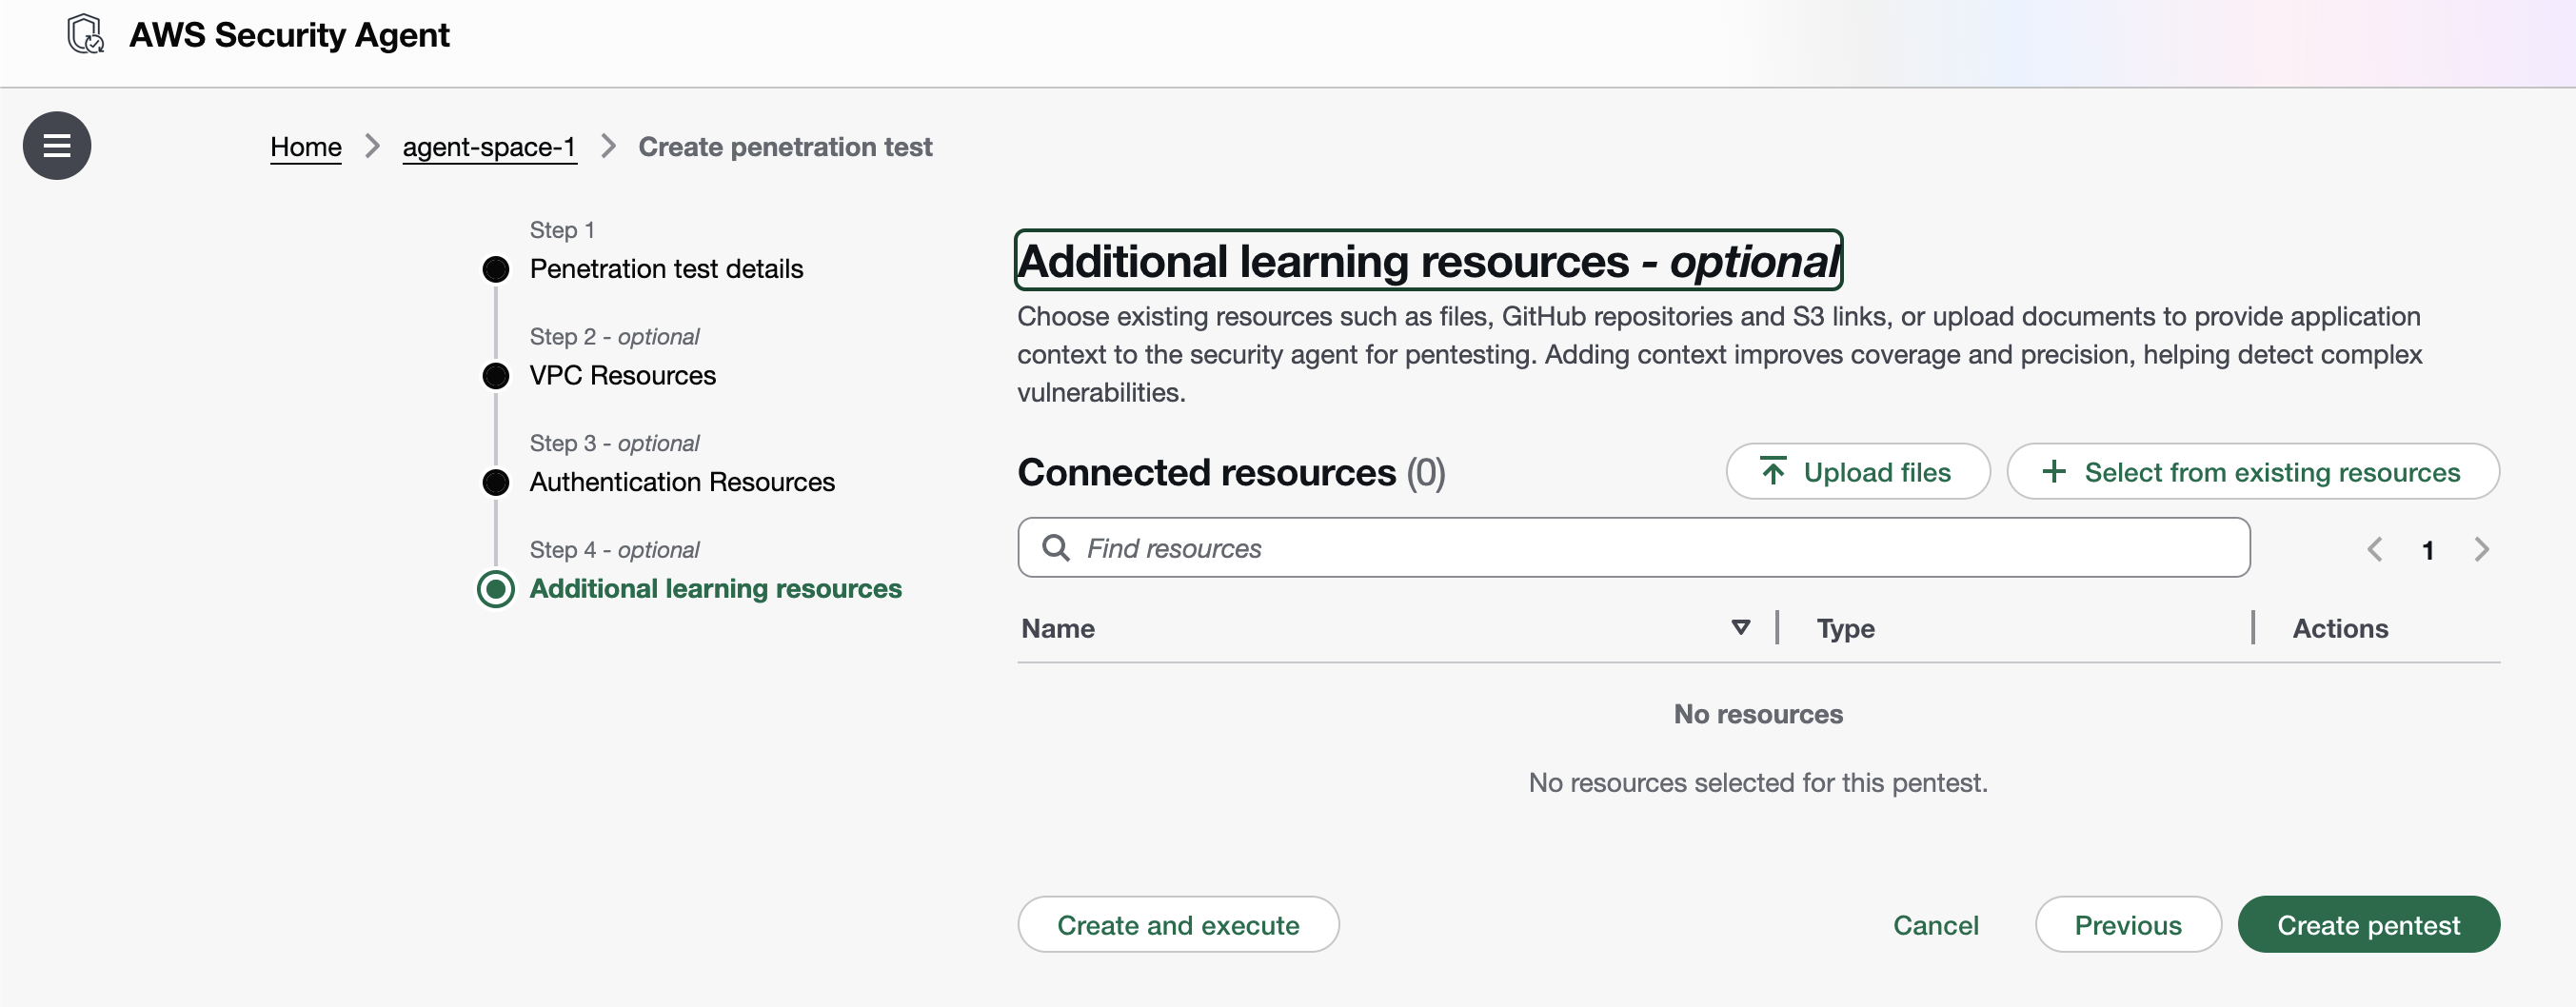Go to Authentication Resources step

click(681, 482)
